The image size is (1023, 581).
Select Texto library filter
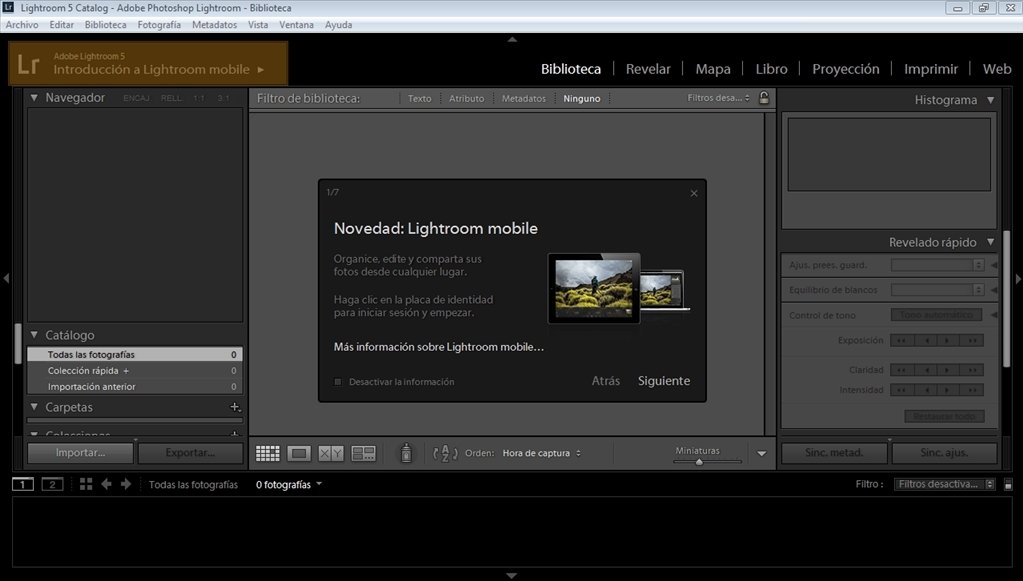coord(420,98)
